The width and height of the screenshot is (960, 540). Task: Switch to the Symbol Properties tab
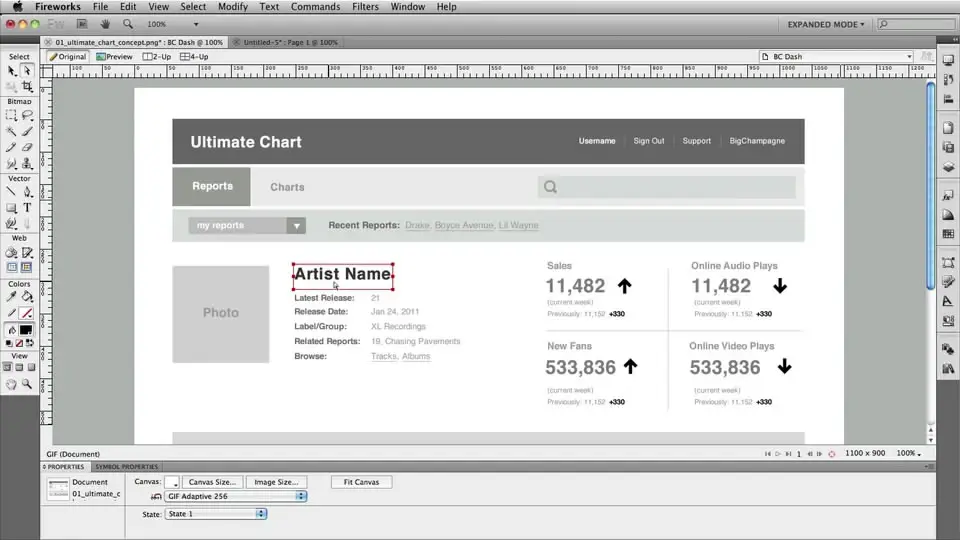(x=127, y=467)
